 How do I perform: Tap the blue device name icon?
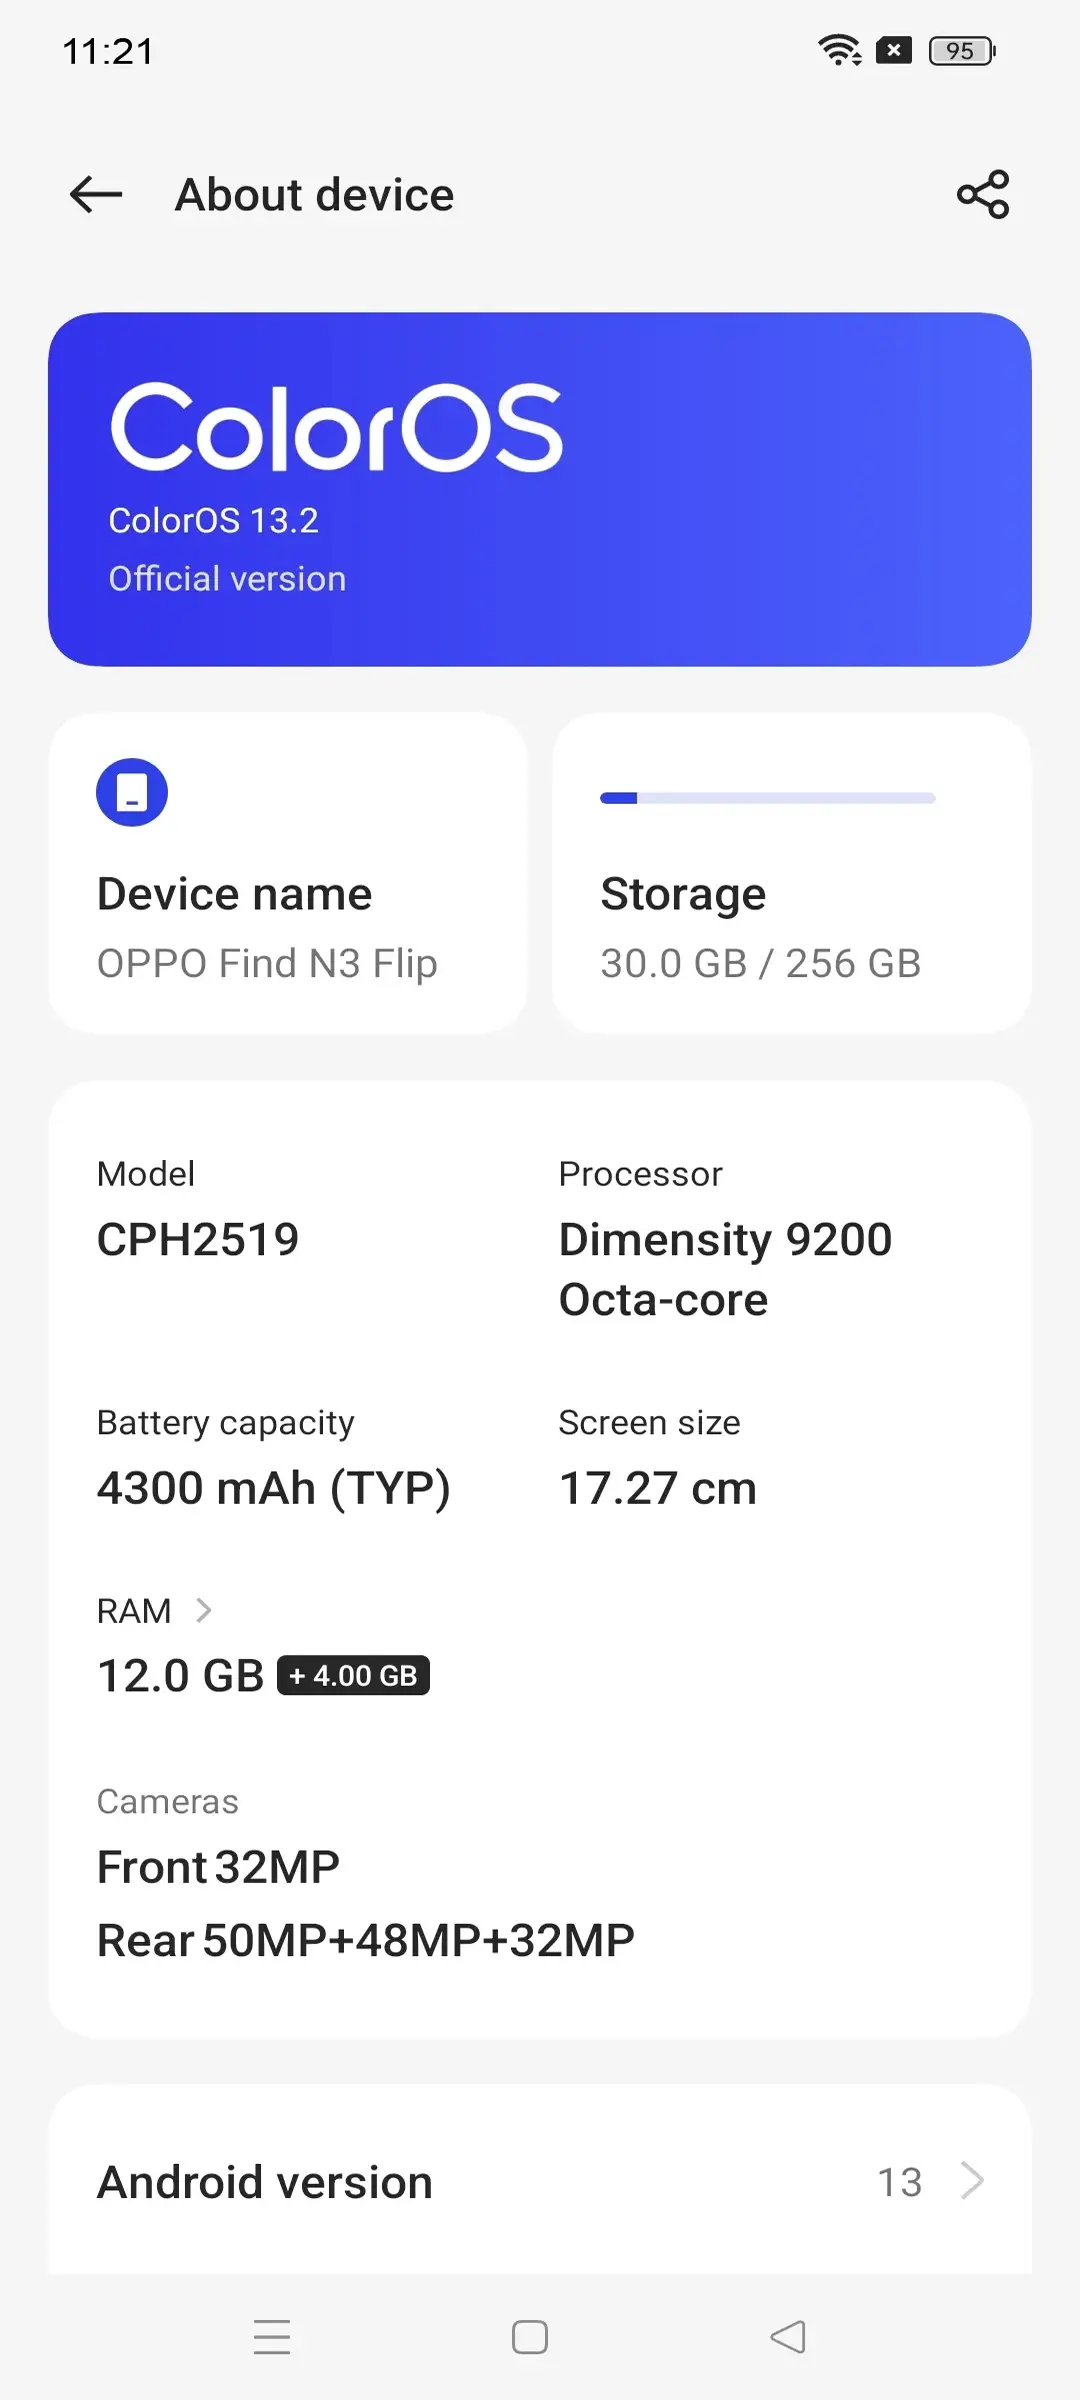click(x=132, y=793)
